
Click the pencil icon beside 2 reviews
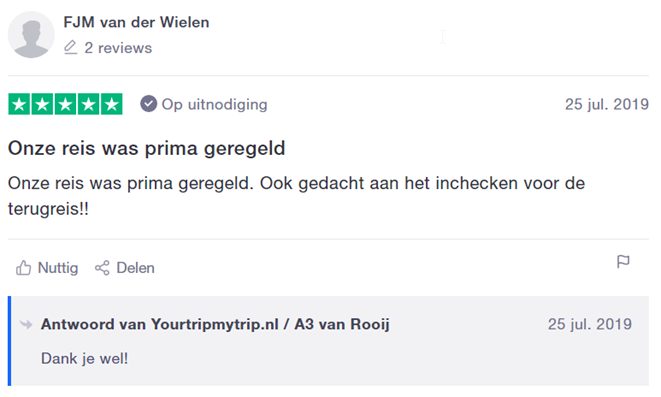(70, 48)
